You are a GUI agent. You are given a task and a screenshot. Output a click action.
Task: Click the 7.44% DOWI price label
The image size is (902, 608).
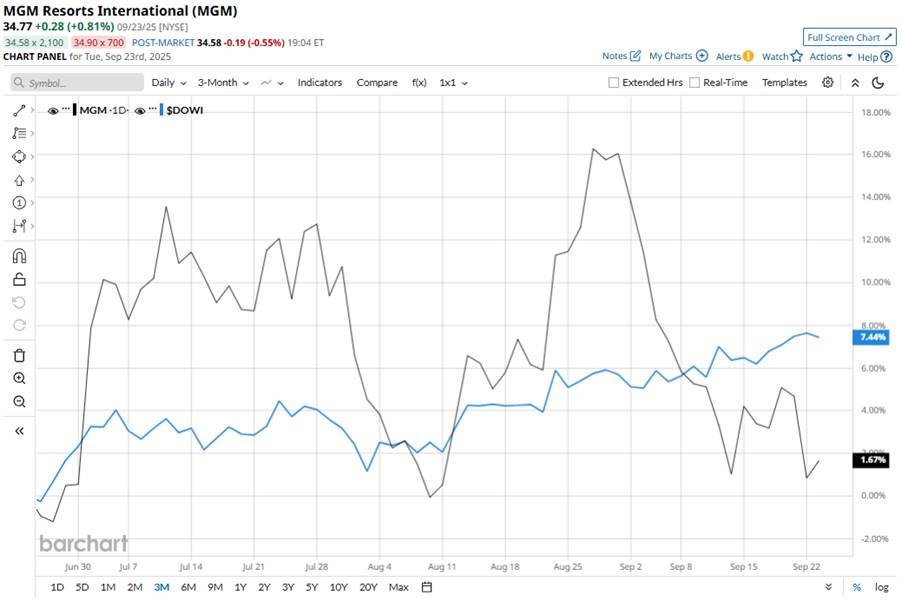871,337
